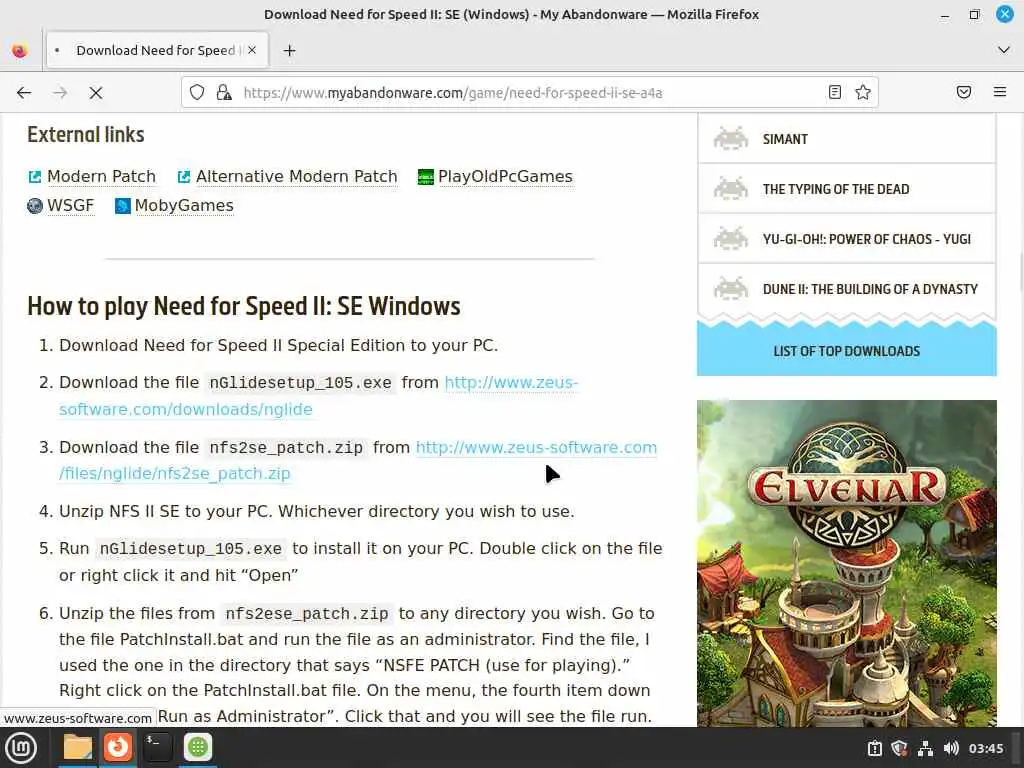The image size is (1024, 768).
Task: Open Modern Patch external link
Action: tap(101, 176)
